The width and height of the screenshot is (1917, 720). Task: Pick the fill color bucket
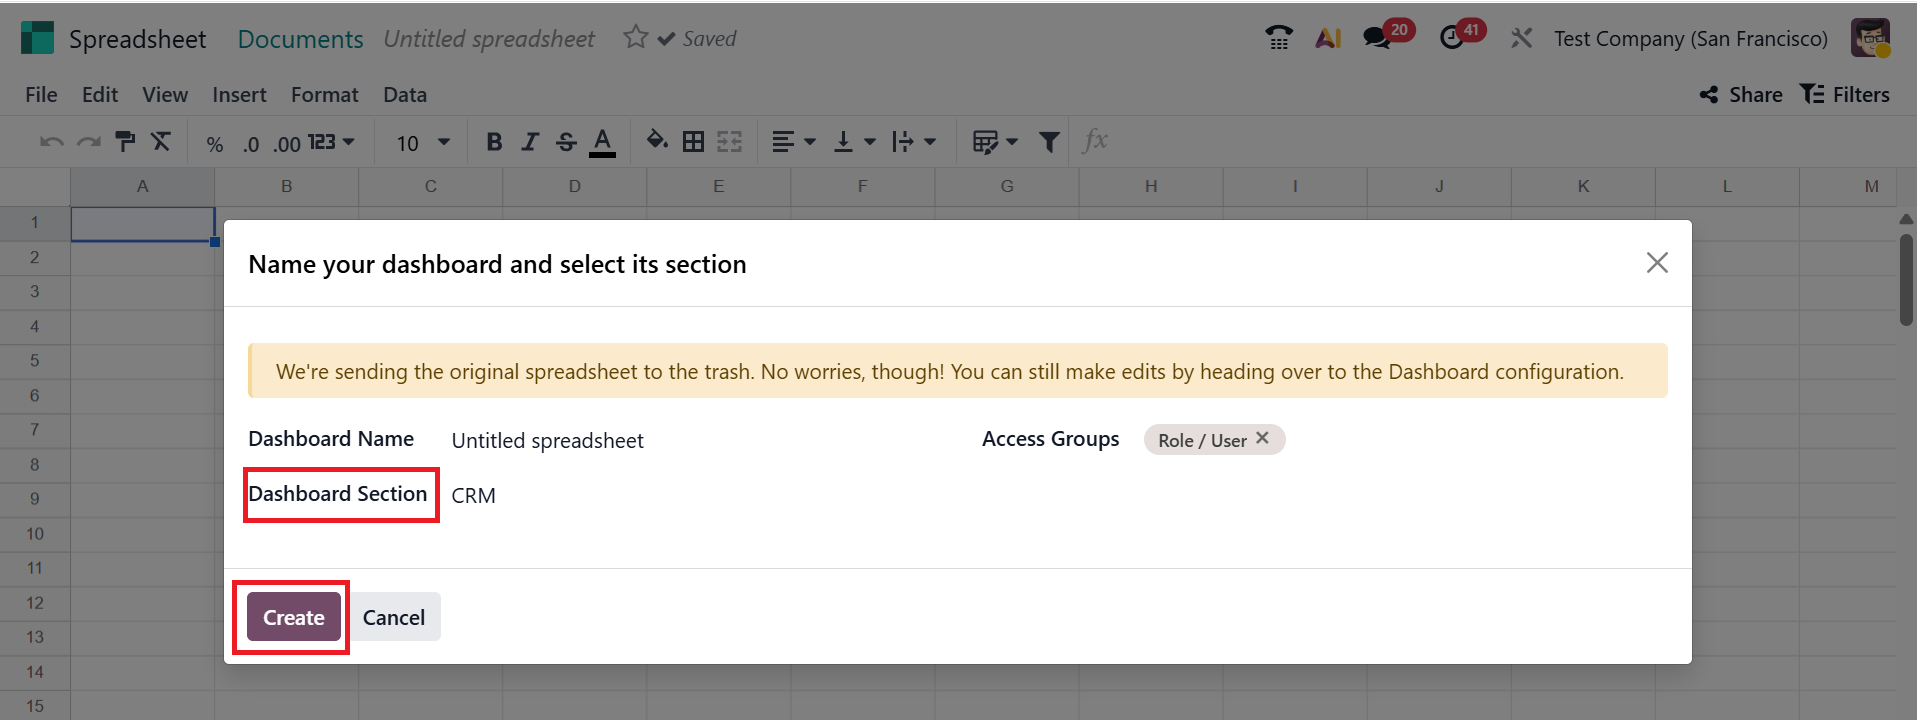656,141
